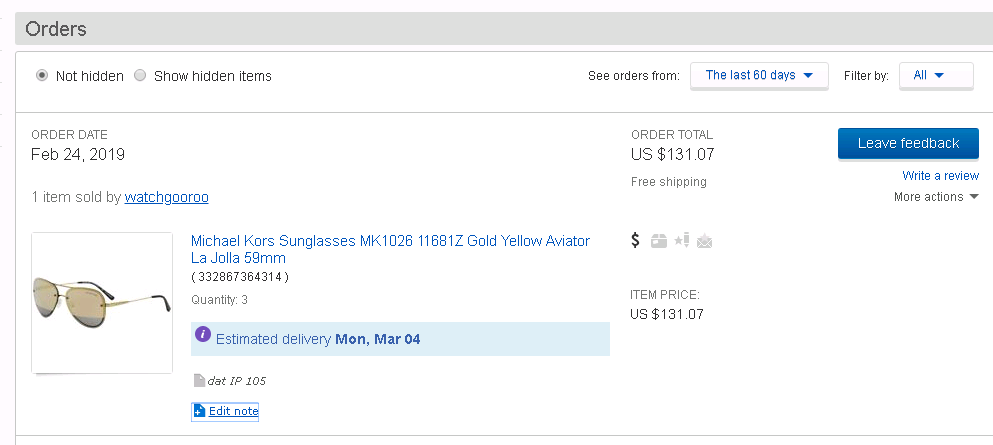The height and width of the screenshot is (445, 993).
Task: Select the Not hidden radio button
Action: tap(42, 76)
